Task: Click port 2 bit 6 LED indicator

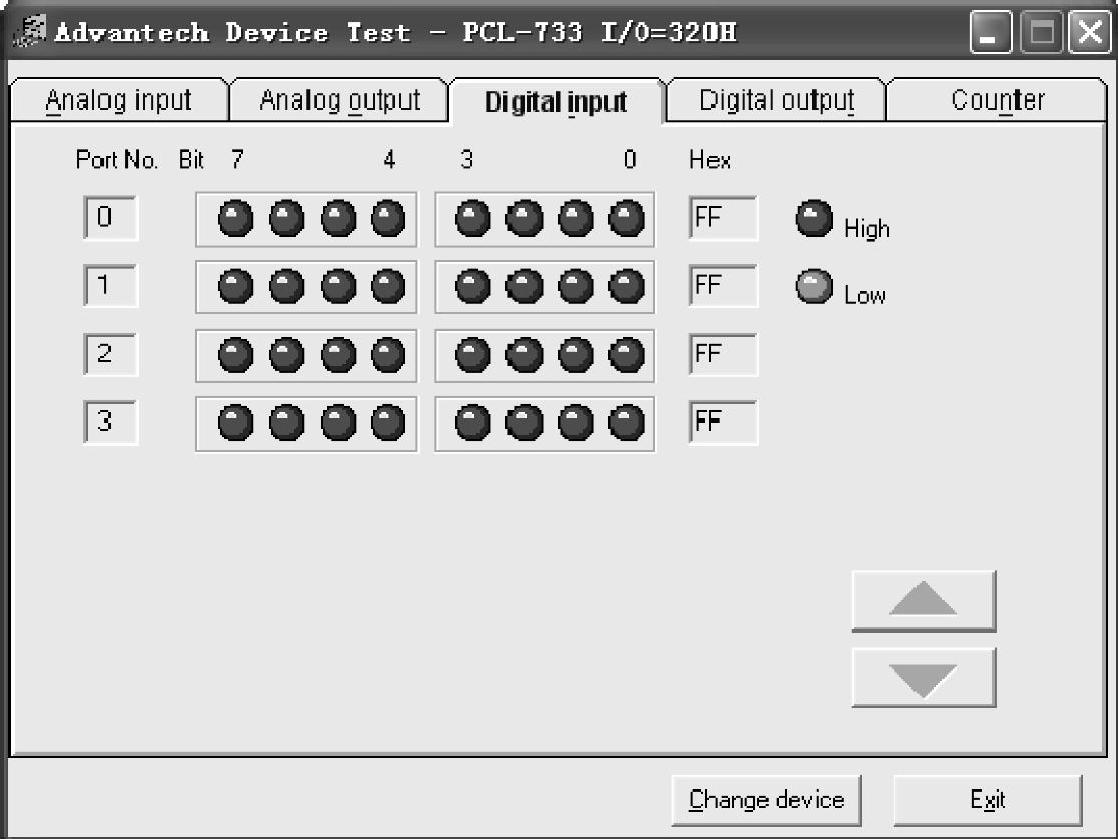Action: 287,355
